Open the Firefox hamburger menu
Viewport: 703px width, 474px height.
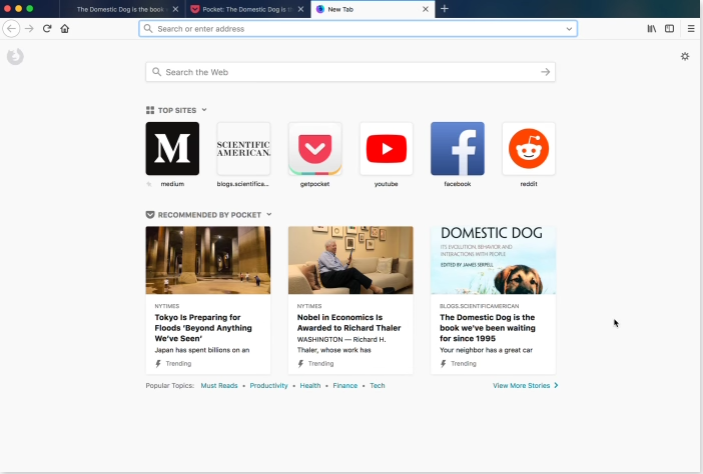[x=690, y=29]
